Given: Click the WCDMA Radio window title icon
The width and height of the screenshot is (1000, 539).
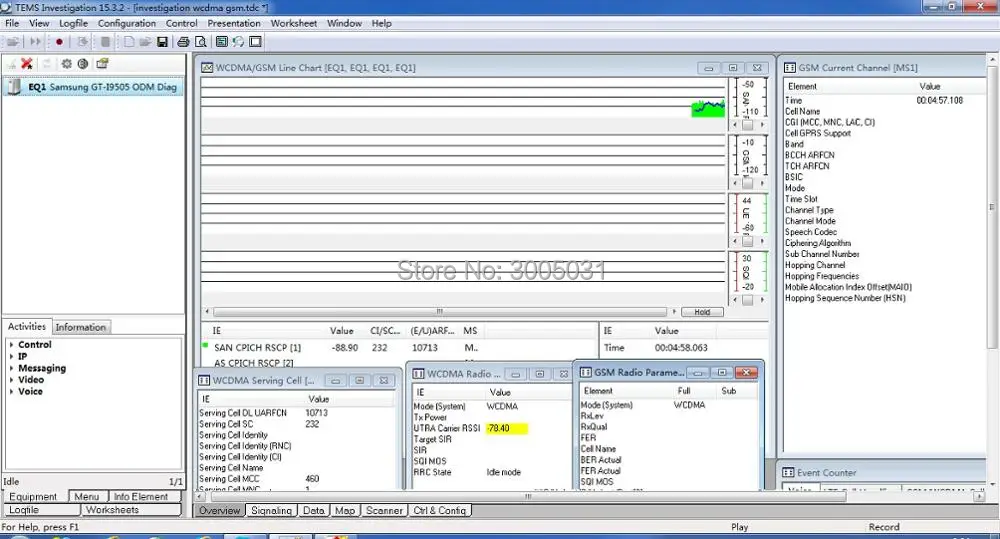Looking at the screenshot, I should pos(418,374).
